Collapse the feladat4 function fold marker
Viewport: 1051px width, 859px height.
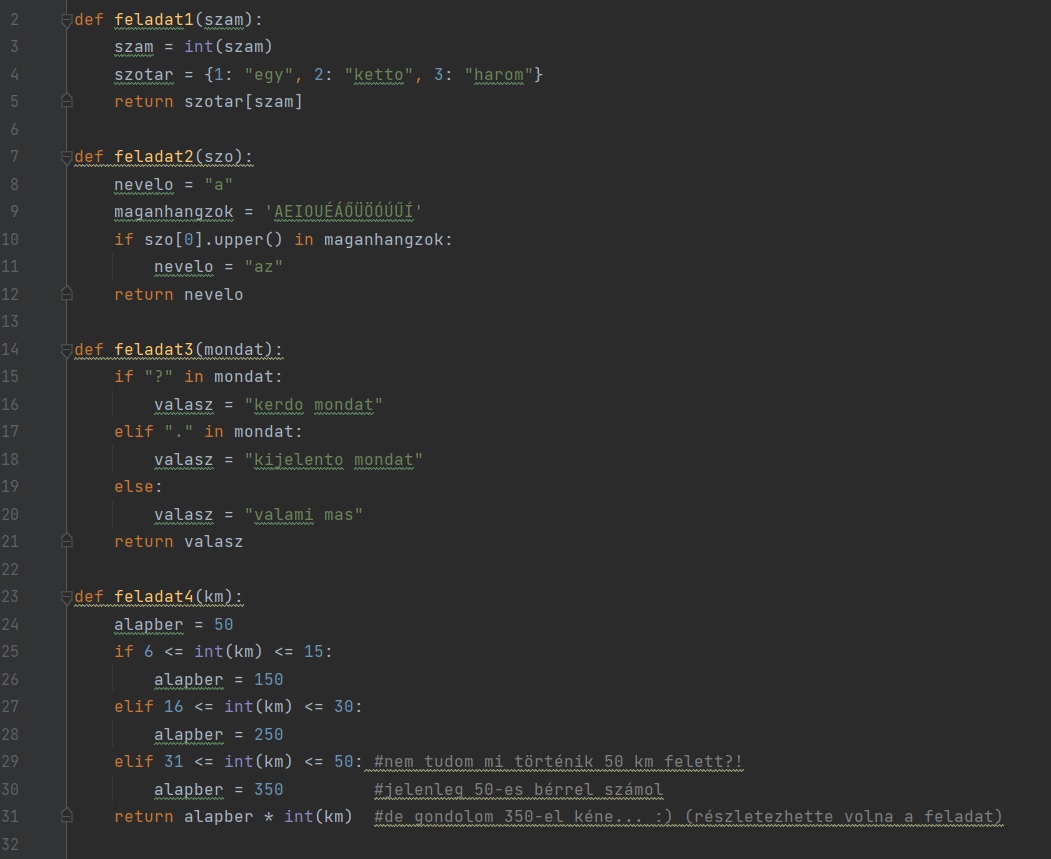point(66,598)
